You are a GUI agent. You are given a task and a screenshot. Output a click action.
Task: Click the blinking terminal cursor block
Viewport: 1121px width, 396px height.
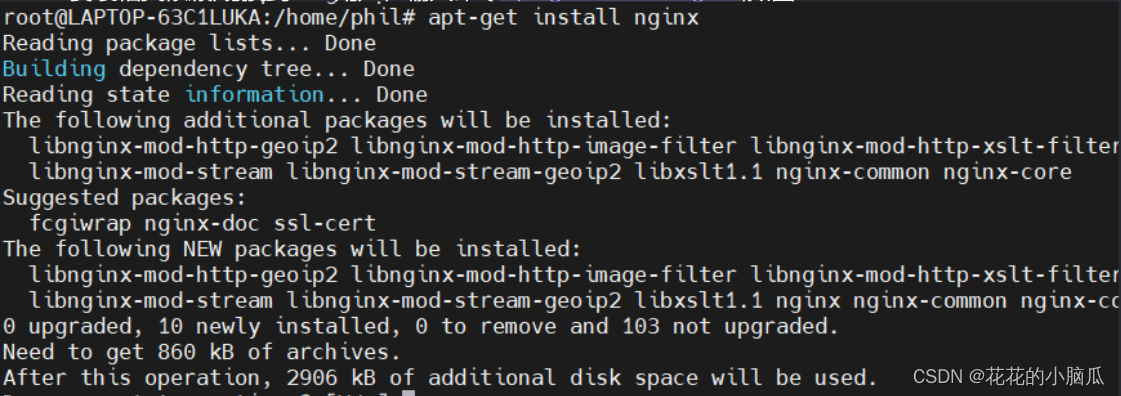pos(408,392)
